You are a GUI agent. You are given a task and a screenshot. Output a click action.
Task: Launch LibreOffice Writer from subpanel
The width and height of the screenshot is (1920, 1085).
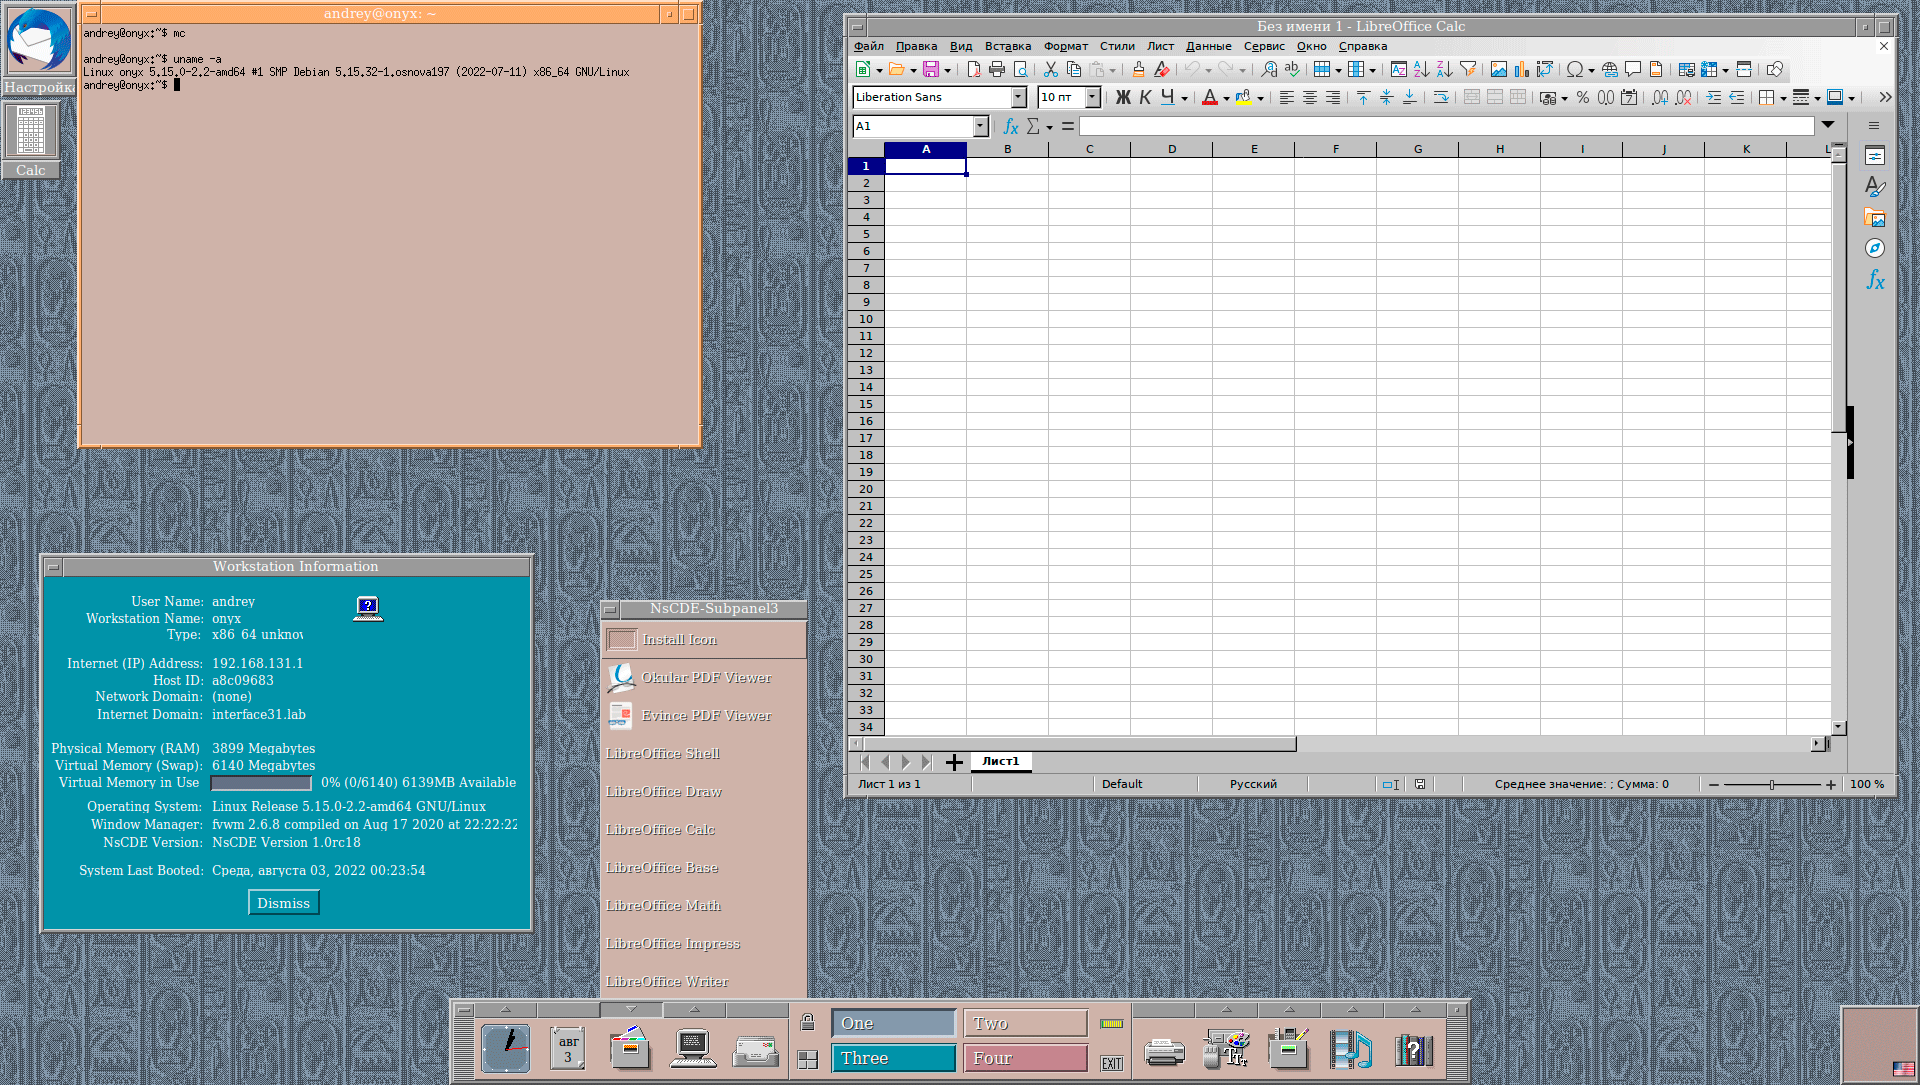tap(667, 981)
